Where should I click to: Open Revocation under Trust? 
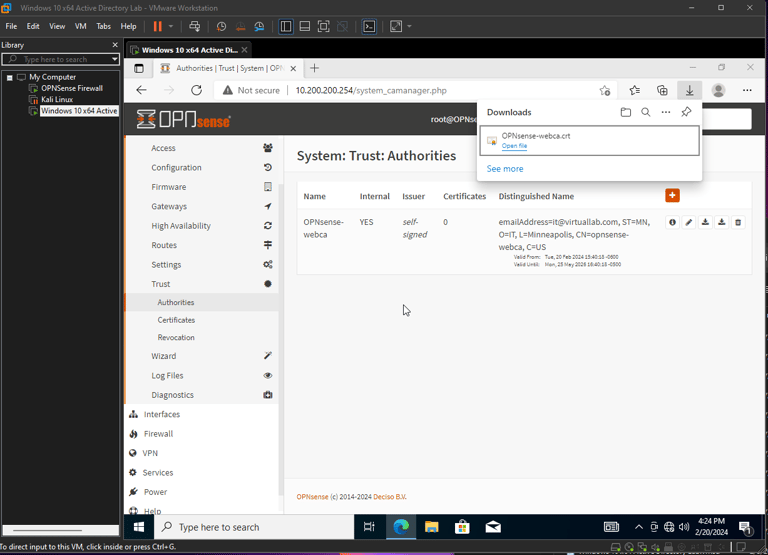(176, 338)
